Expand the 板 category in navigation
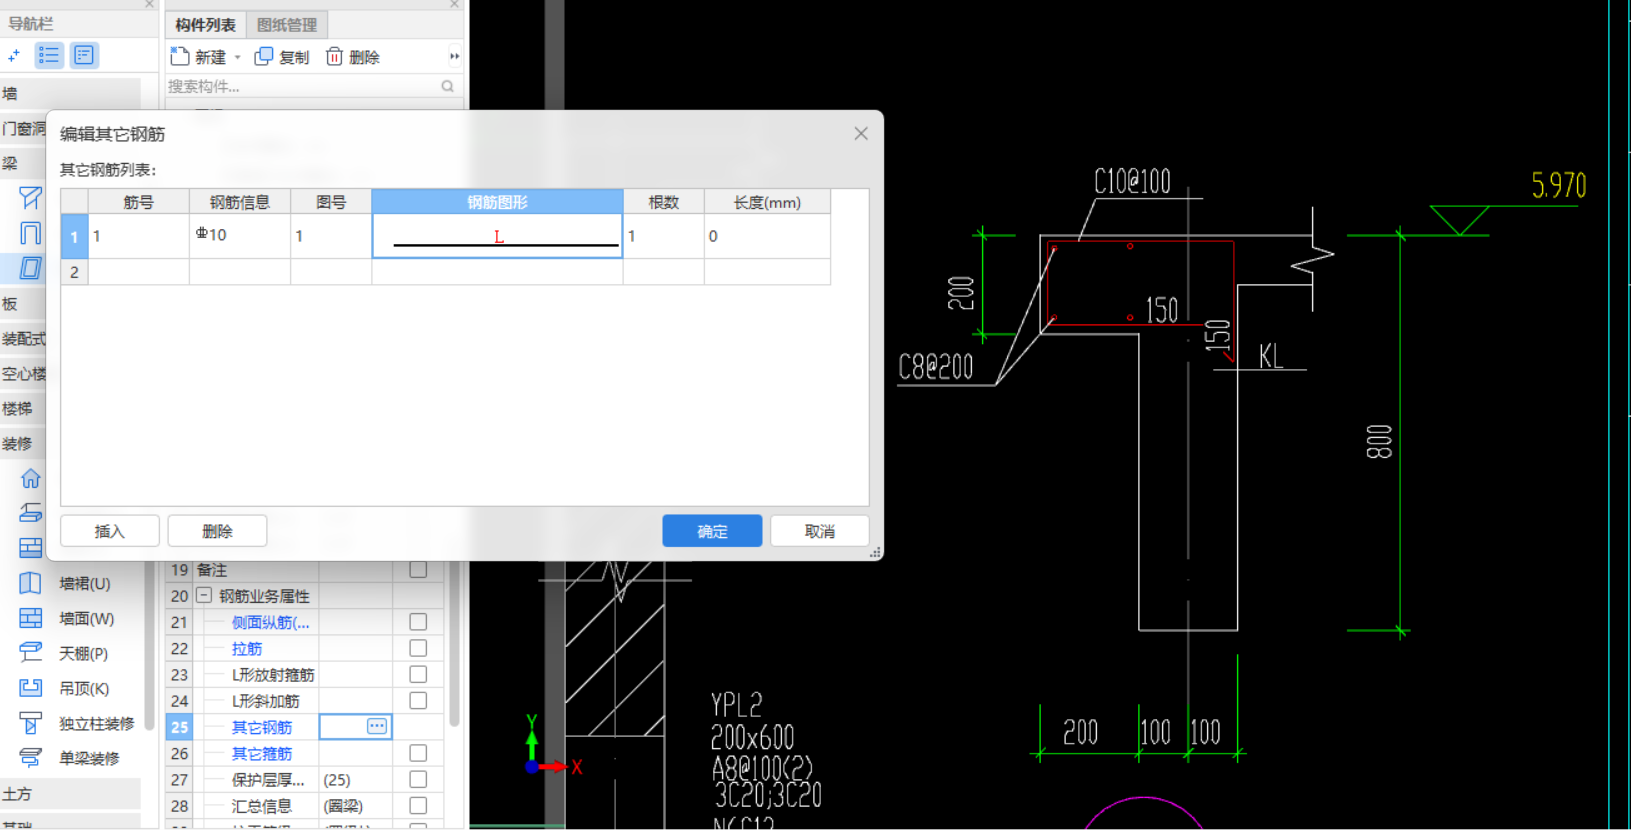Viewport: 1631px width, 830px height. coord(23,303)
